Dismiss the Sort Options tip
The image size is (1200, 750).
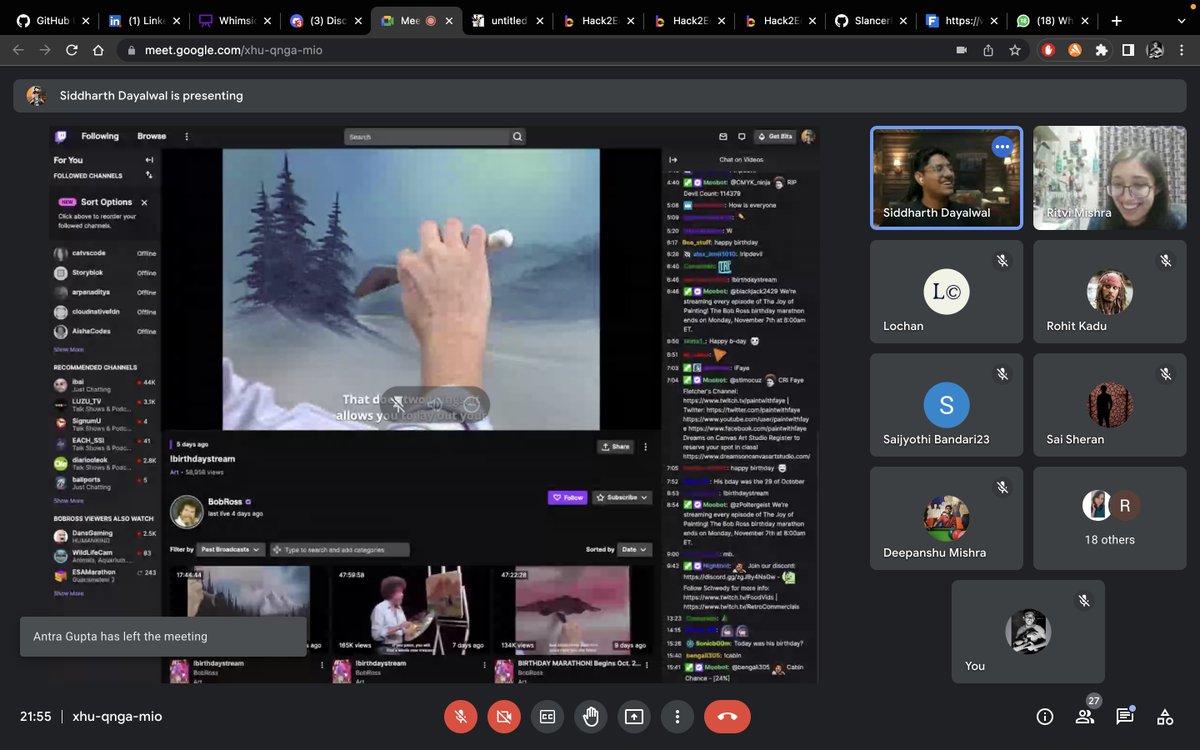pos(144,202)
